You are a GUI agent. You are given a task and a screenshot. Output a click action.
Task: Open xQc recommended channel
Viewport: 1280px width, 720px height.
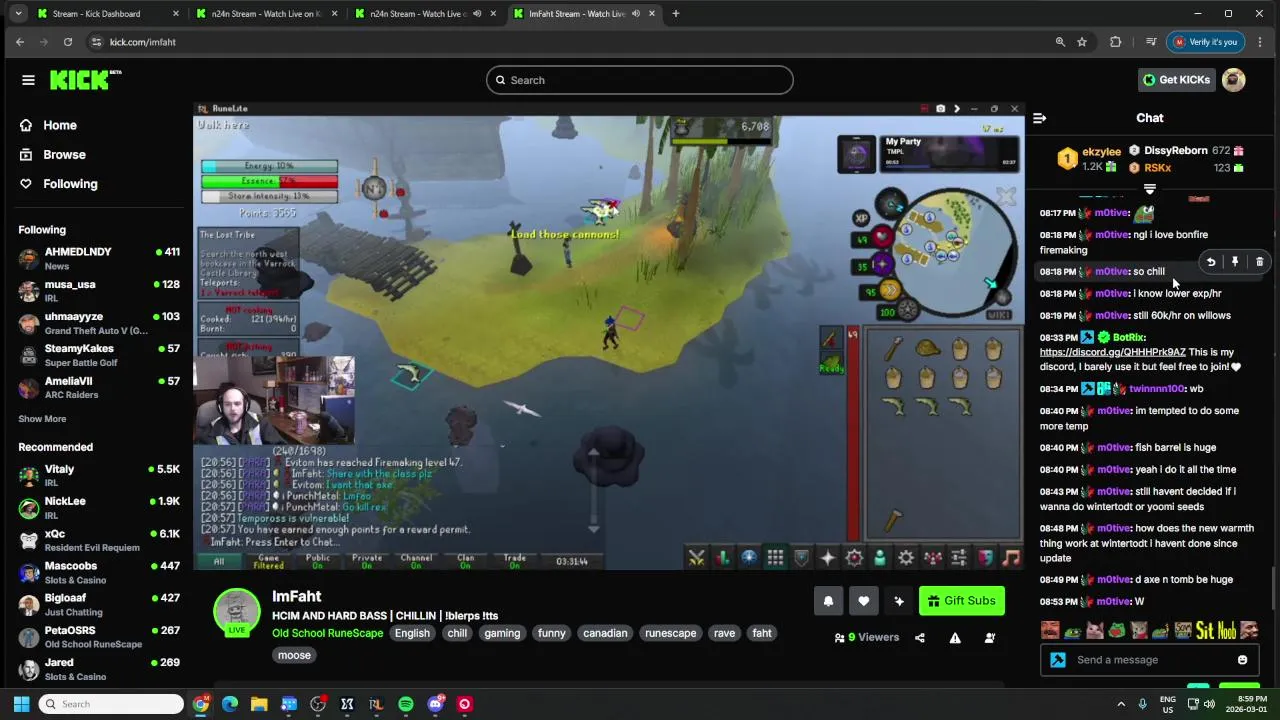(x=98, y=540)
